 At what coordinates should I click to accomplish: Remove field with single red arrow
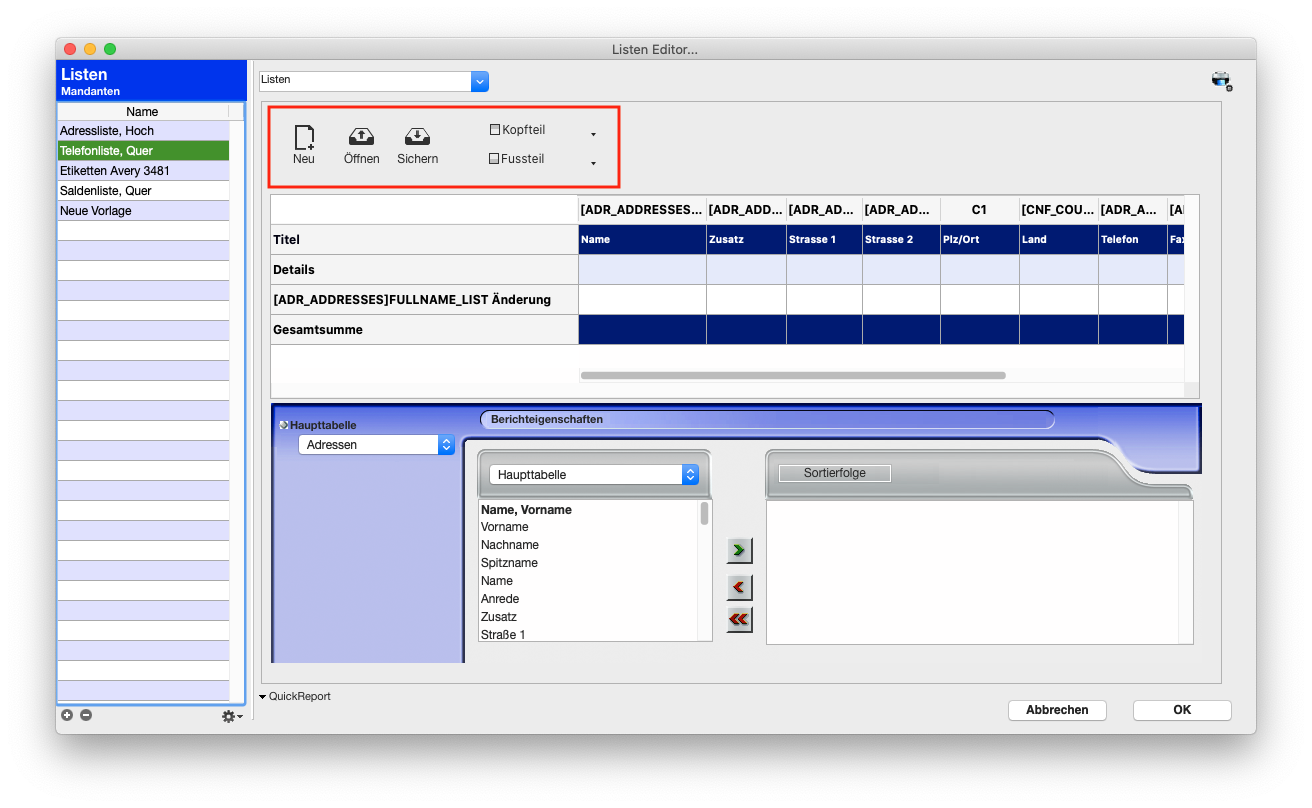point(739,587)
